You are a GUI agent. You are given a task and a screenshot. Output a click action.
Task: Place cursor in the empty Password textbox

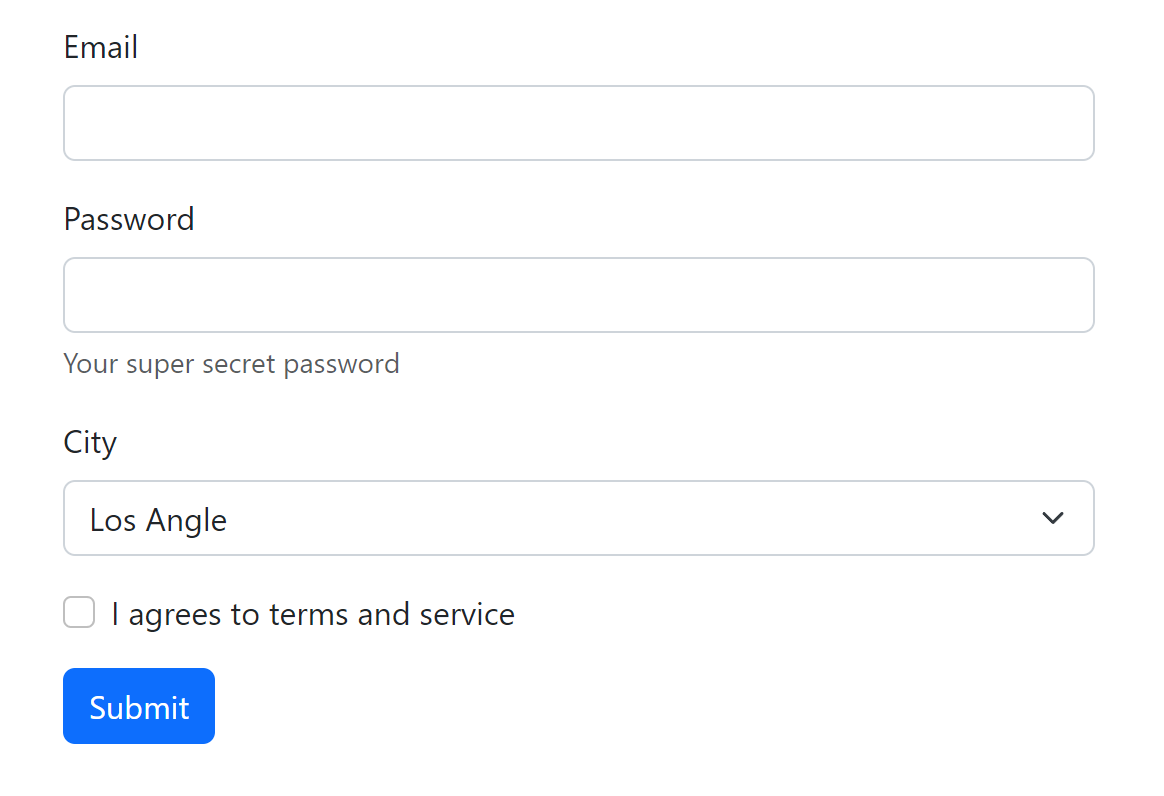click(x=578, y=295)
